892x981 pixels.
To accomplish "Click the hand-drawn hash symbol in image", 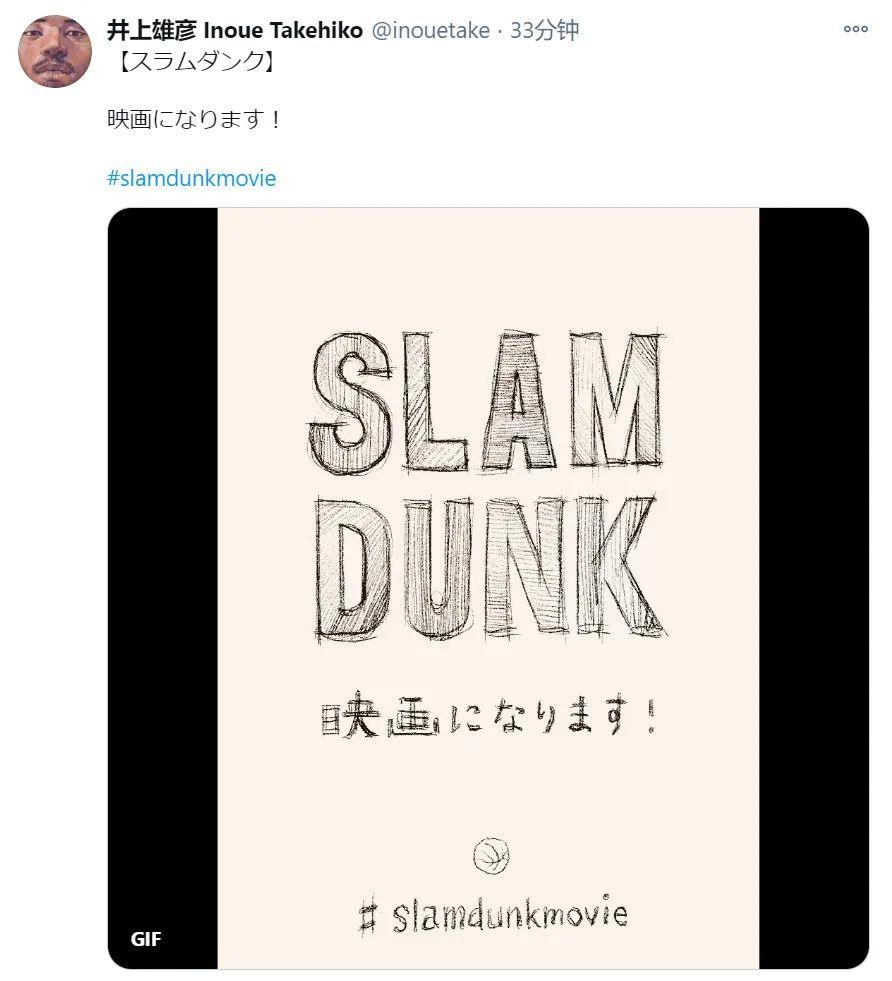I will point(368,918).
